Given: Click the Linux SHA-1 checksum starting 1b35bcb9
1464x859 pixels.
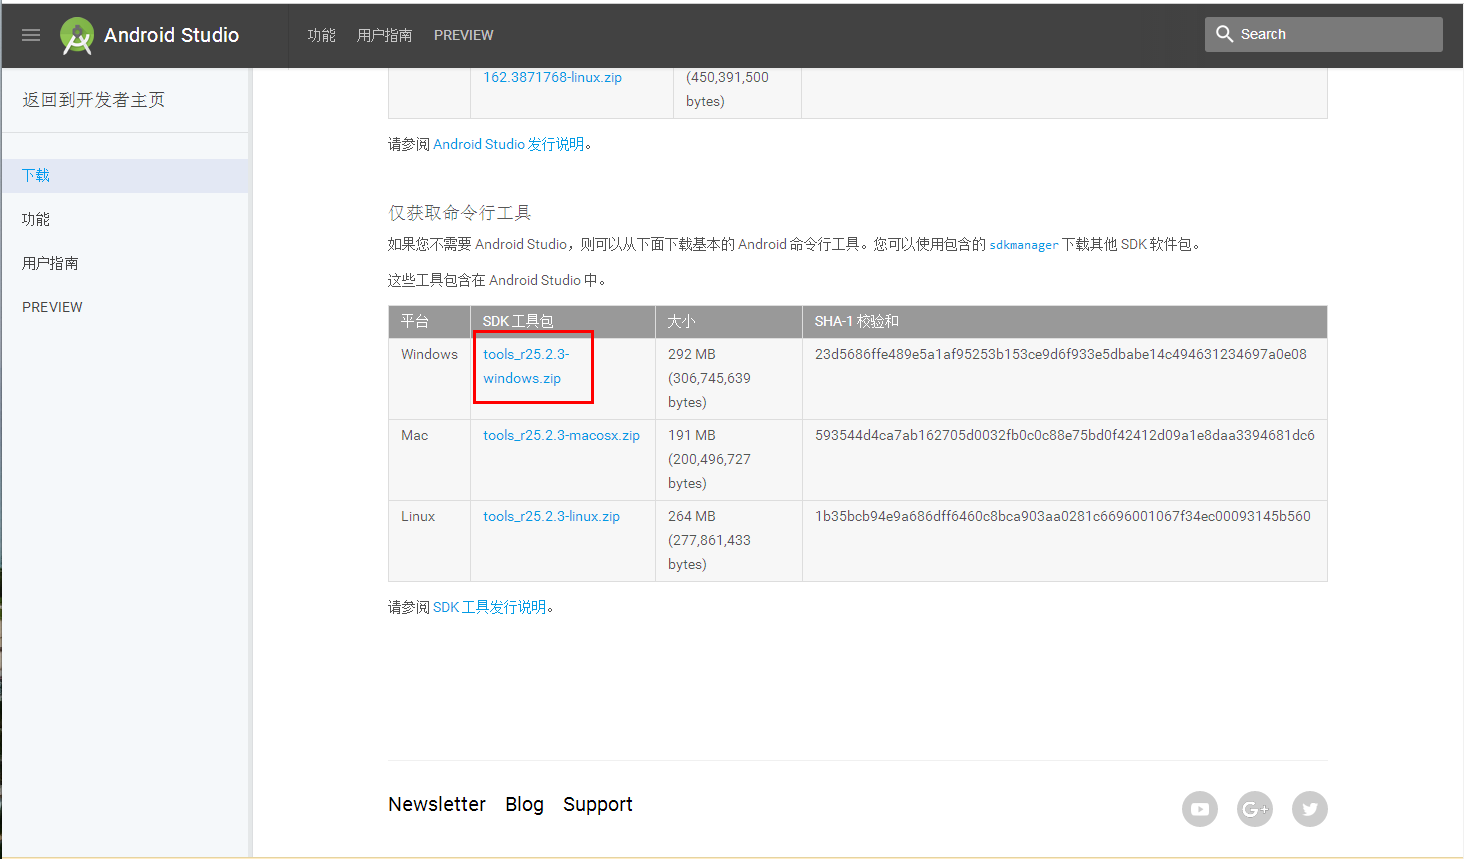Looking at the screenshot, I should [x=1062, y=516].
